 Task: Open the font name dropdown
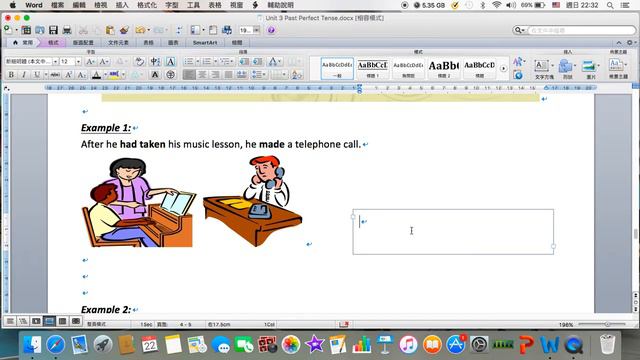coord(55,62)
